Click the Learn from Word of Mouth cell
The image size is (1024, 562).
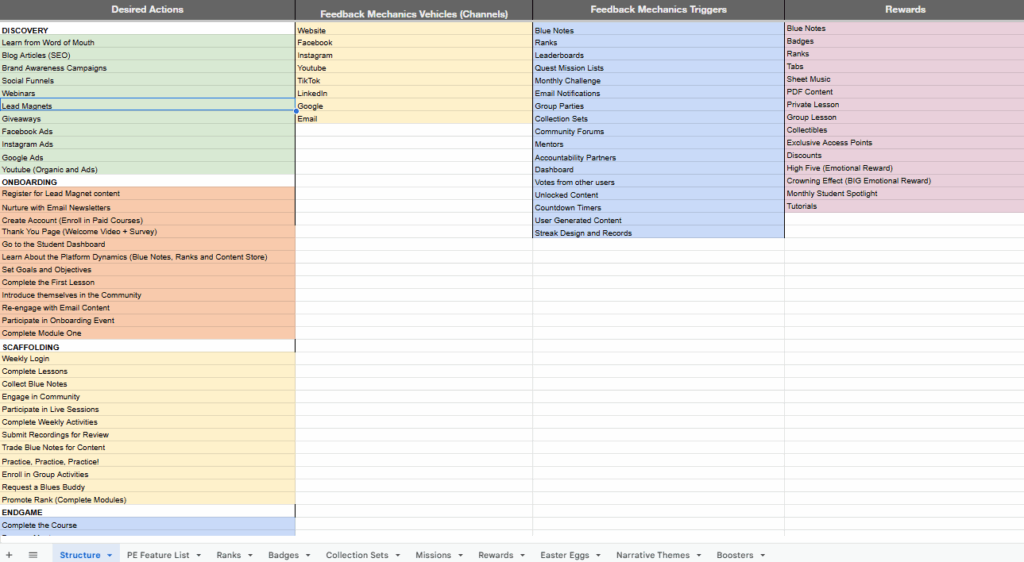tap(148, 42)
